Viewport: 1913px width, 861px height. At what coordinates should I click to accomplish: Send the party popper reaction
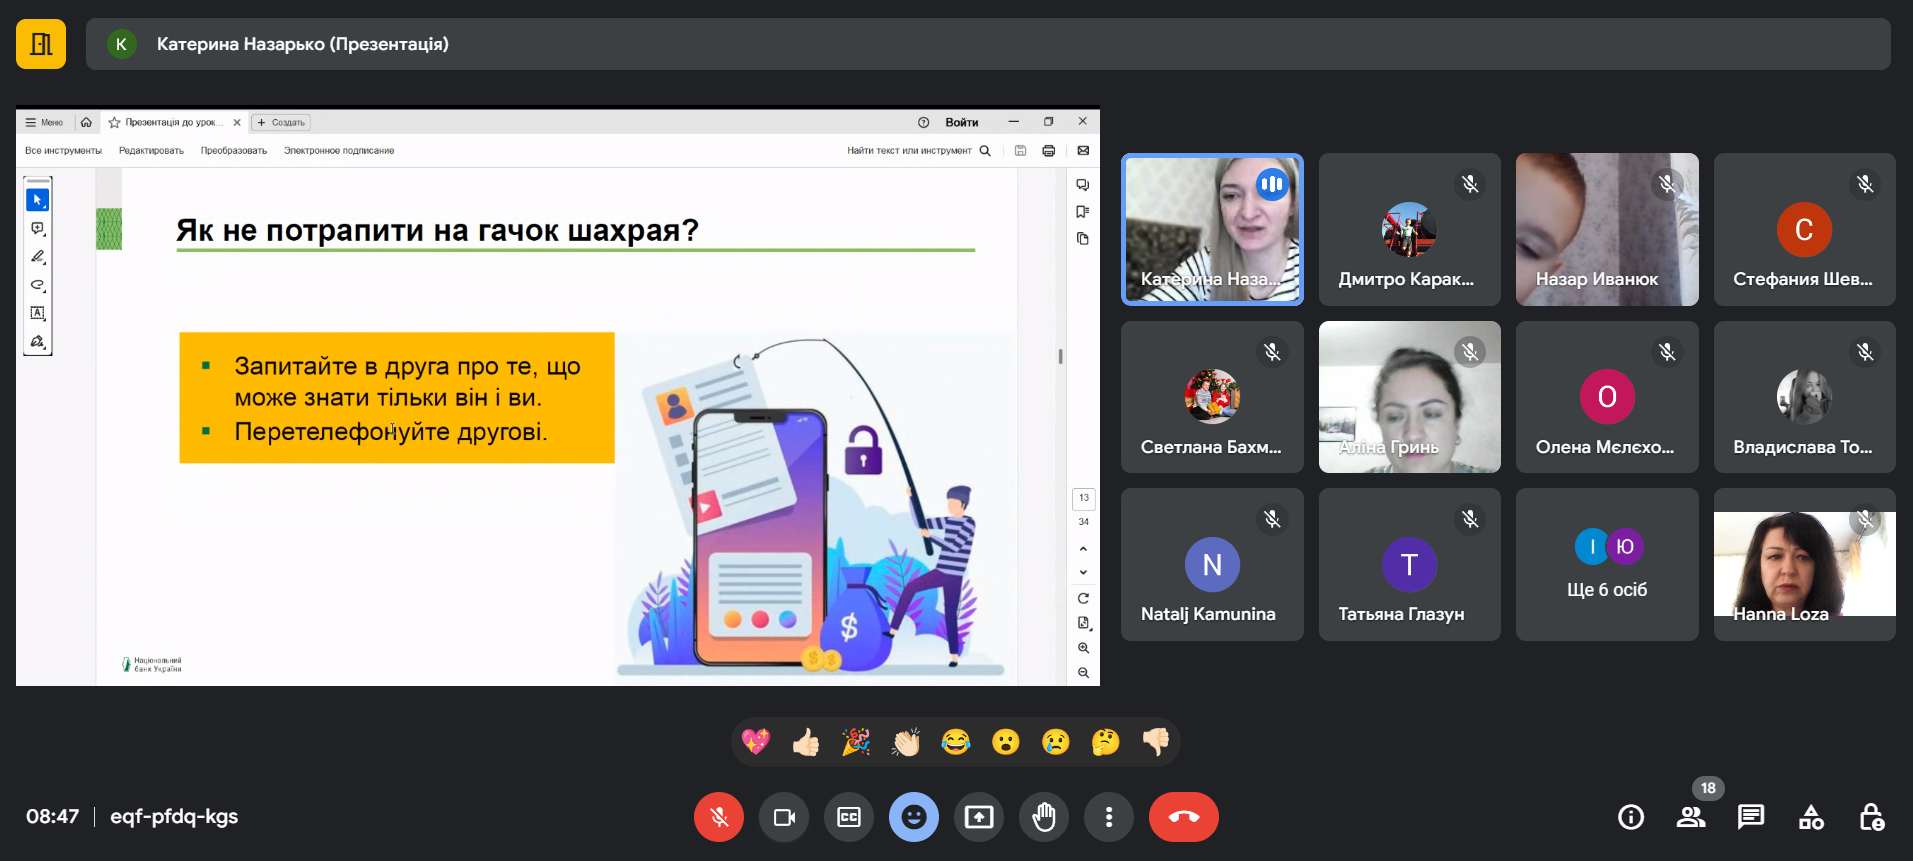[856, 742]
